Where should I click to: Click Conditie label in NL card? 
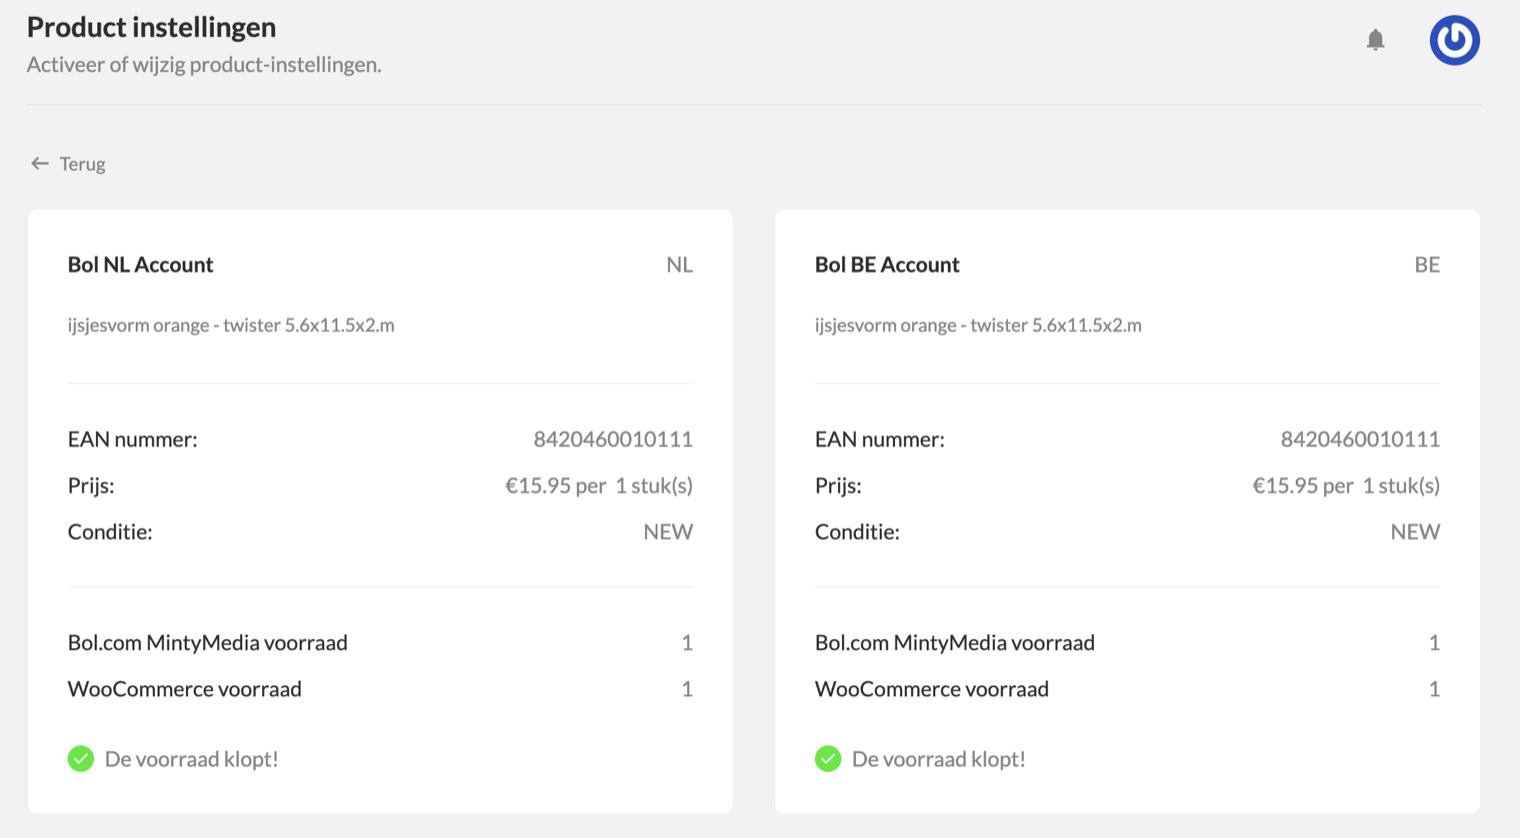(x=110, y=532)
